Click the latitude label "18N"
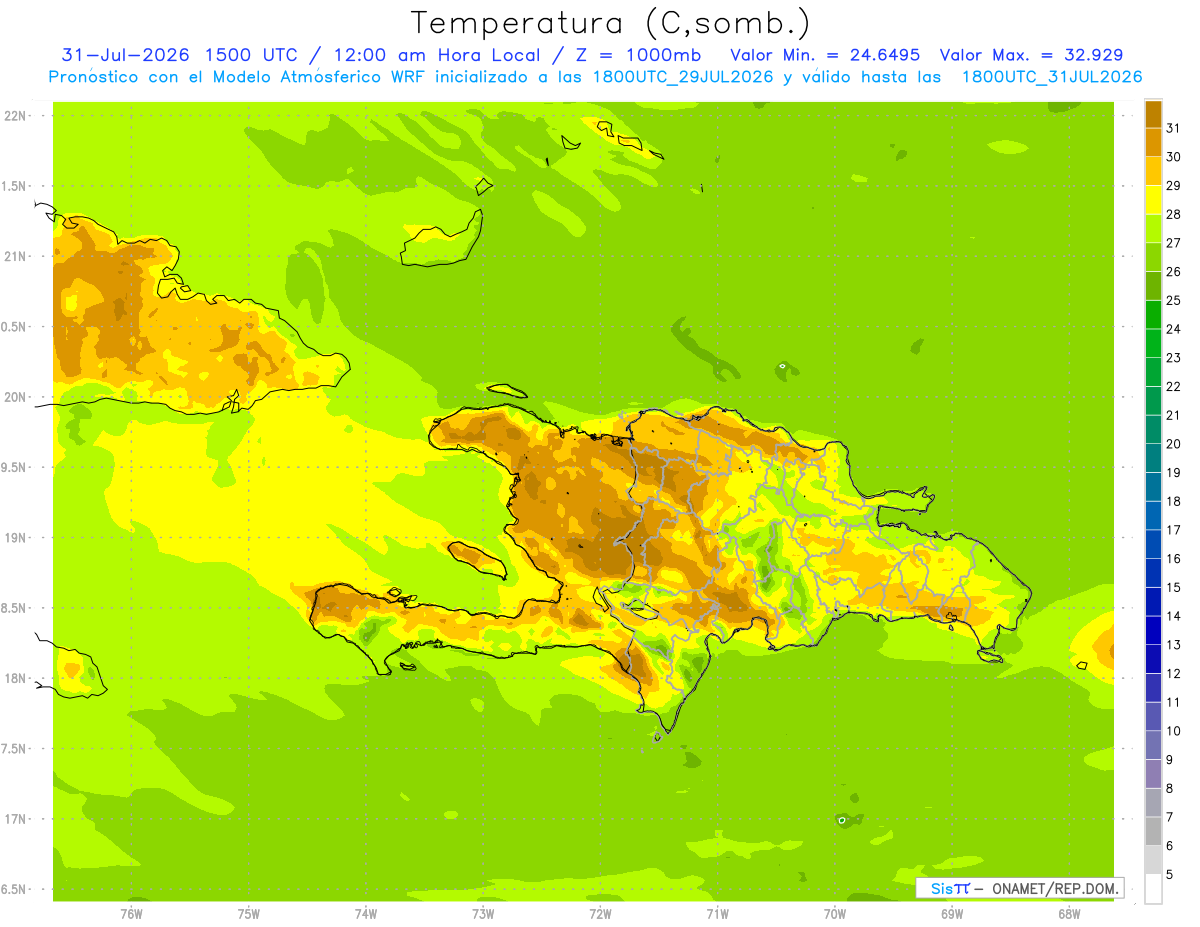The image size is (1200, 927). point(15,678)
